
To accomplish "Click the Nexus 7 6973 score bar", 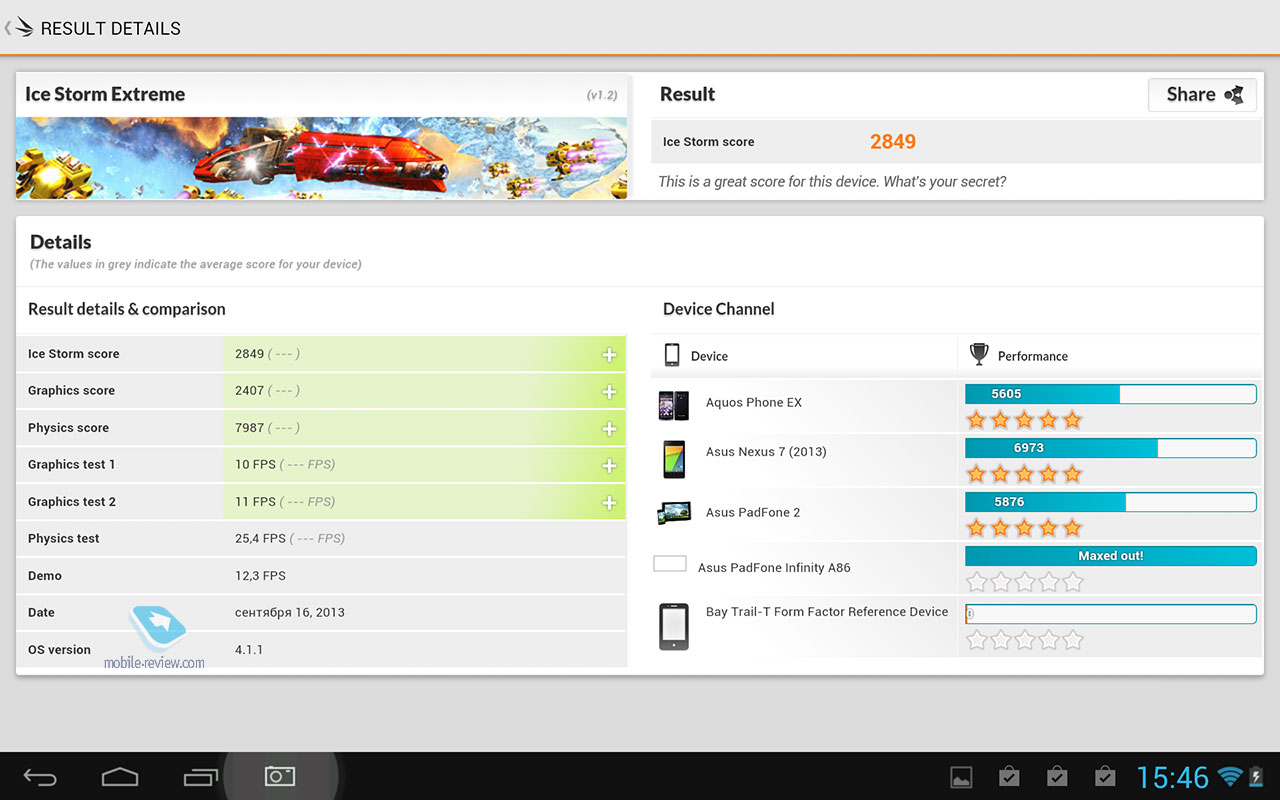I will pyautogui.click(x=1110, y=448).
